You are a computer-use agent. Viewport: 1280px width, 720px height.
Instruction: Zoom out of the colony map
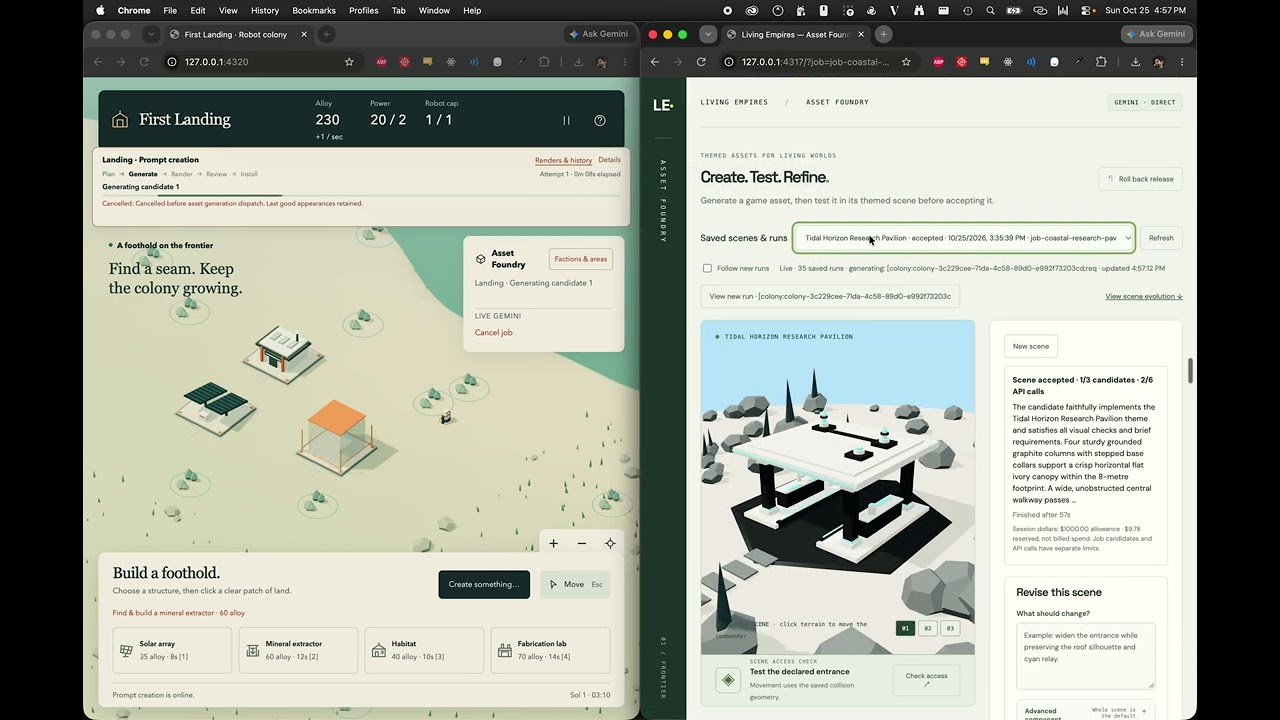click(x=582, y=543)
